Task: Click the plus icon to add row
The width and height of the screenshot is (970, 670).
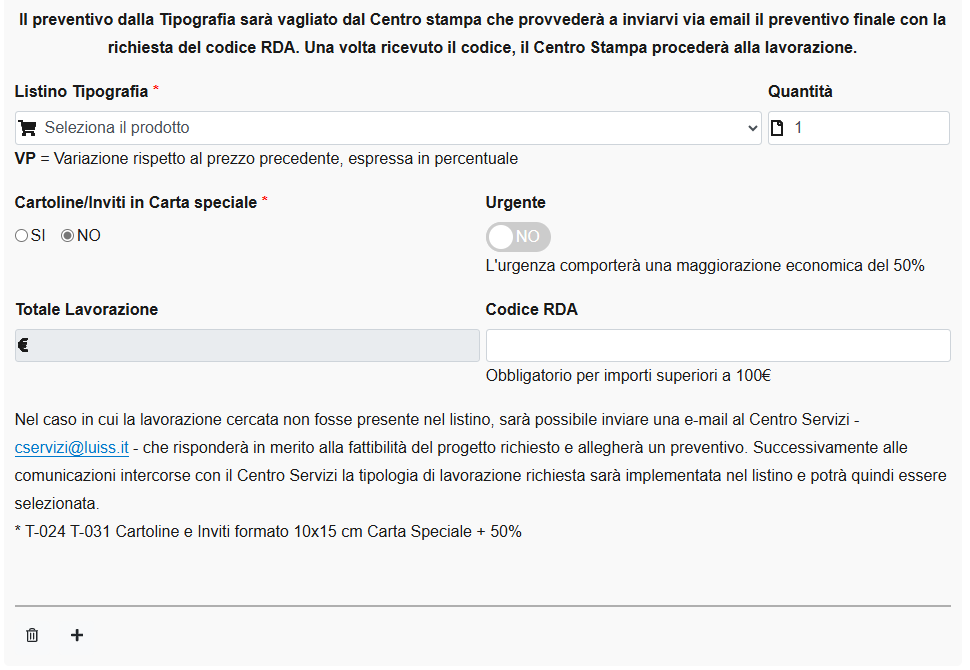Action: [77, 635]
